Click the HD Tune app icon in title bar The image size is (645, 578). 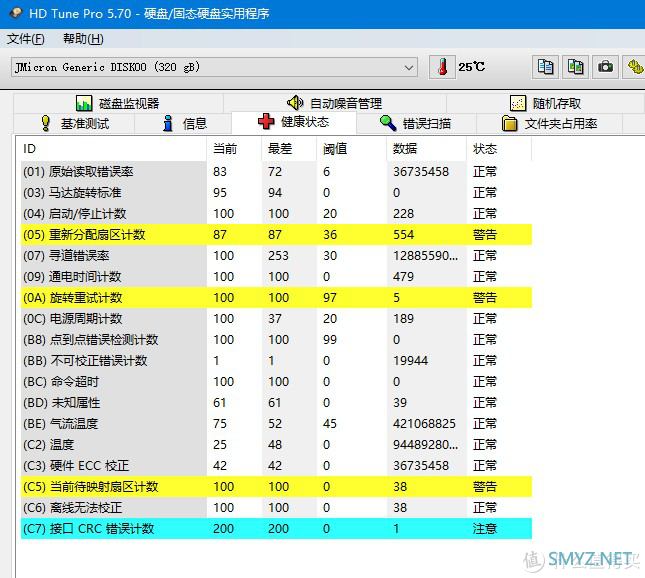pyautogui.click(x=16, y=14)
